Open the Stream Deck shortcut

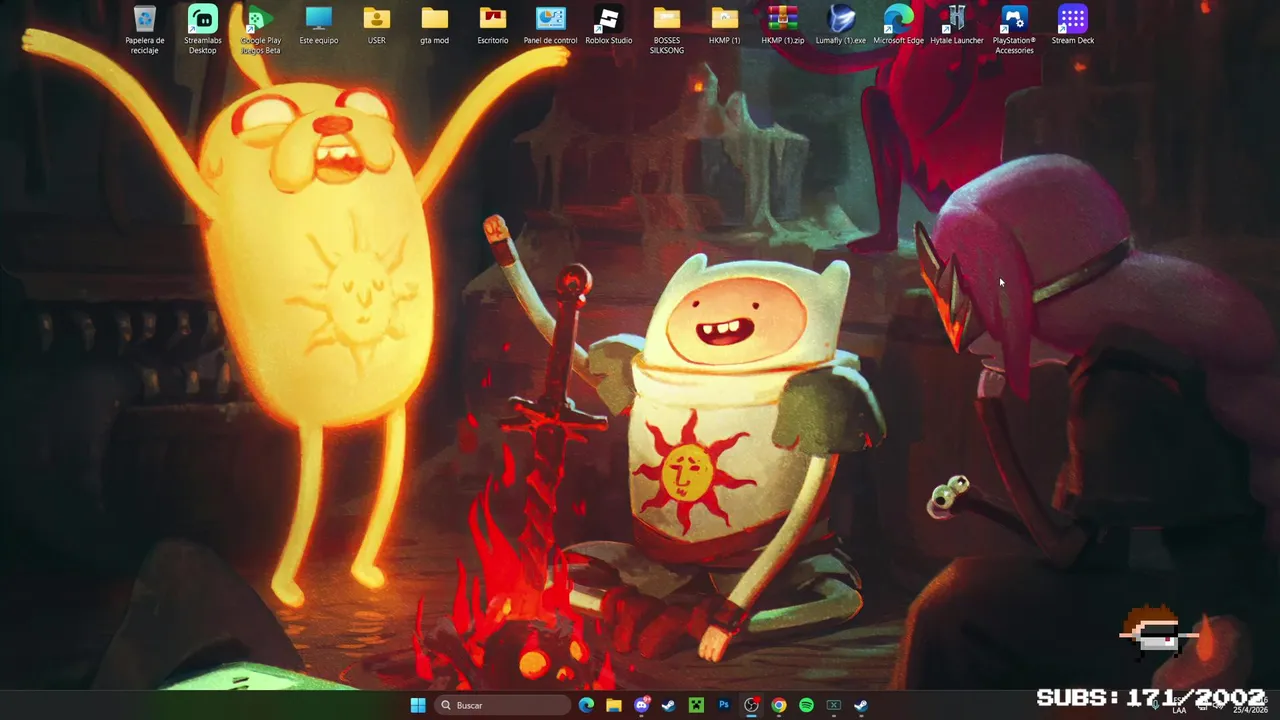1073,26
